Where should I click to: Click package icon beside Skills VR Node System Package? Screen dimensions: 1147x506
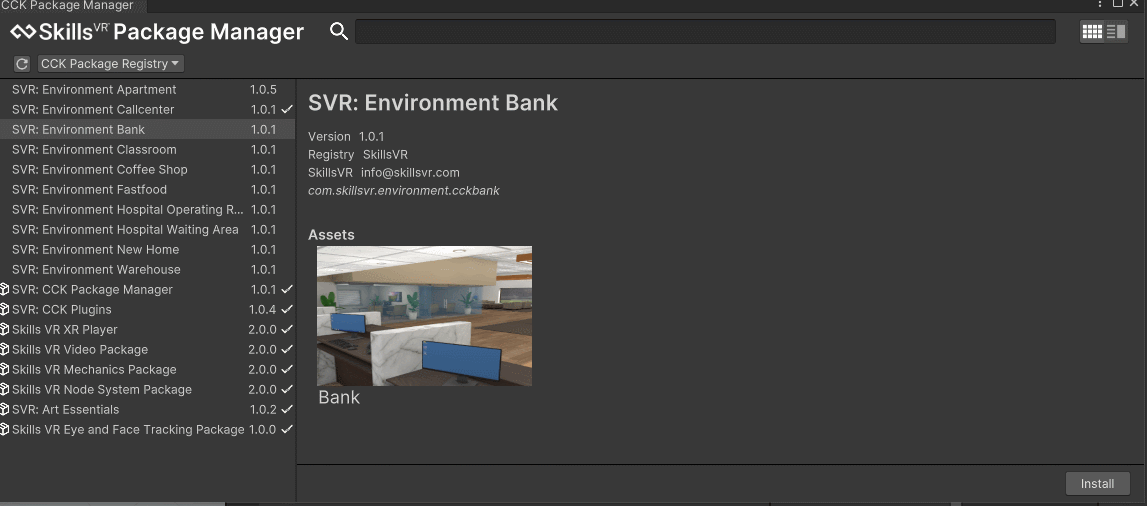(5, 390)
